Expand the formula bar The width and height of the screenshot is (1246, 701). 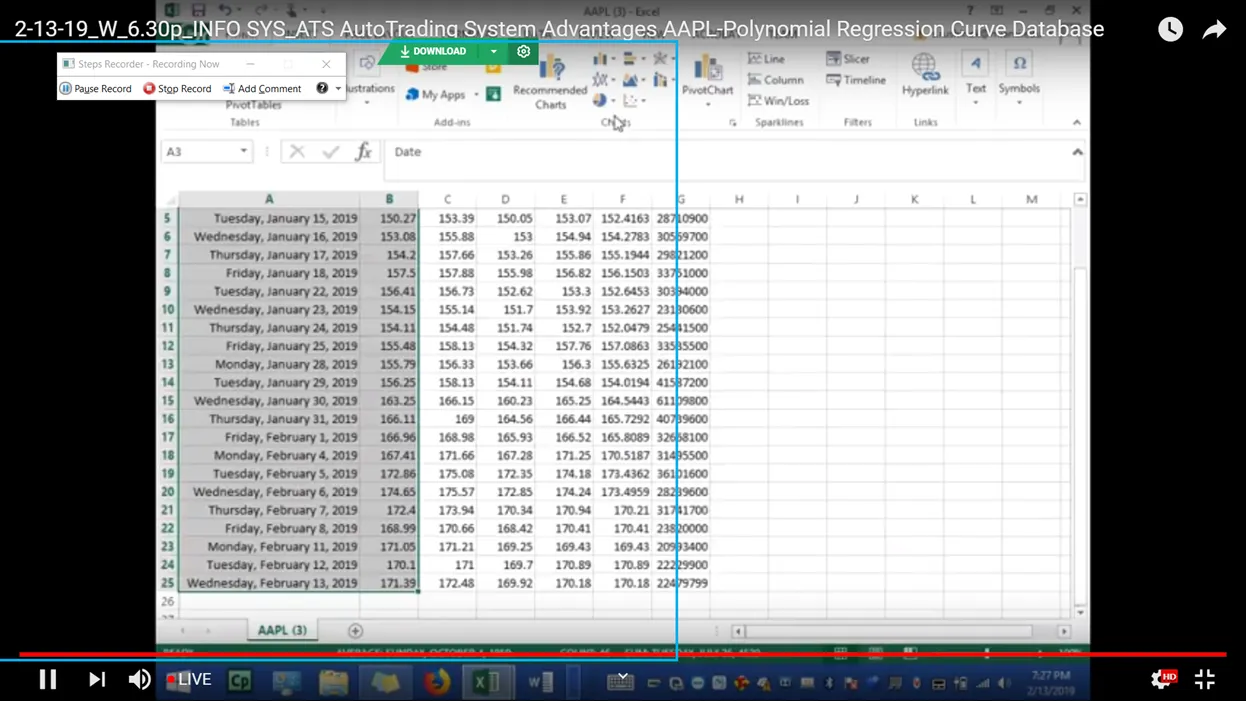point(1077,152)
